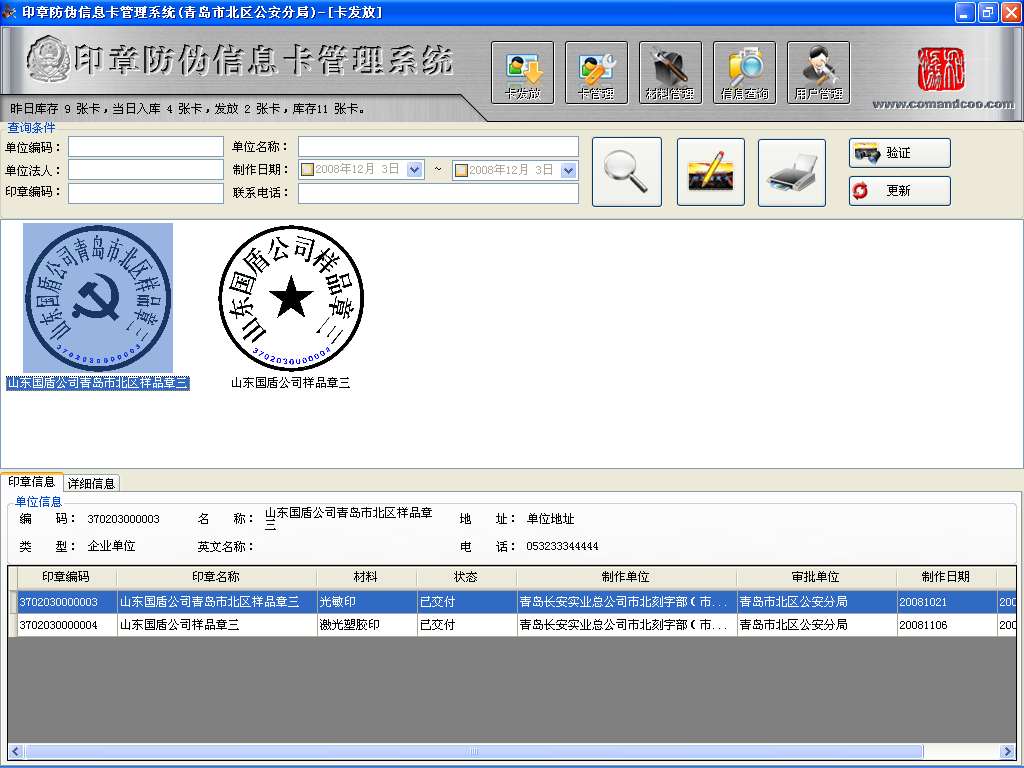Open the 信息查询 information query module
1024x768 pixels.
pos(744,72)
